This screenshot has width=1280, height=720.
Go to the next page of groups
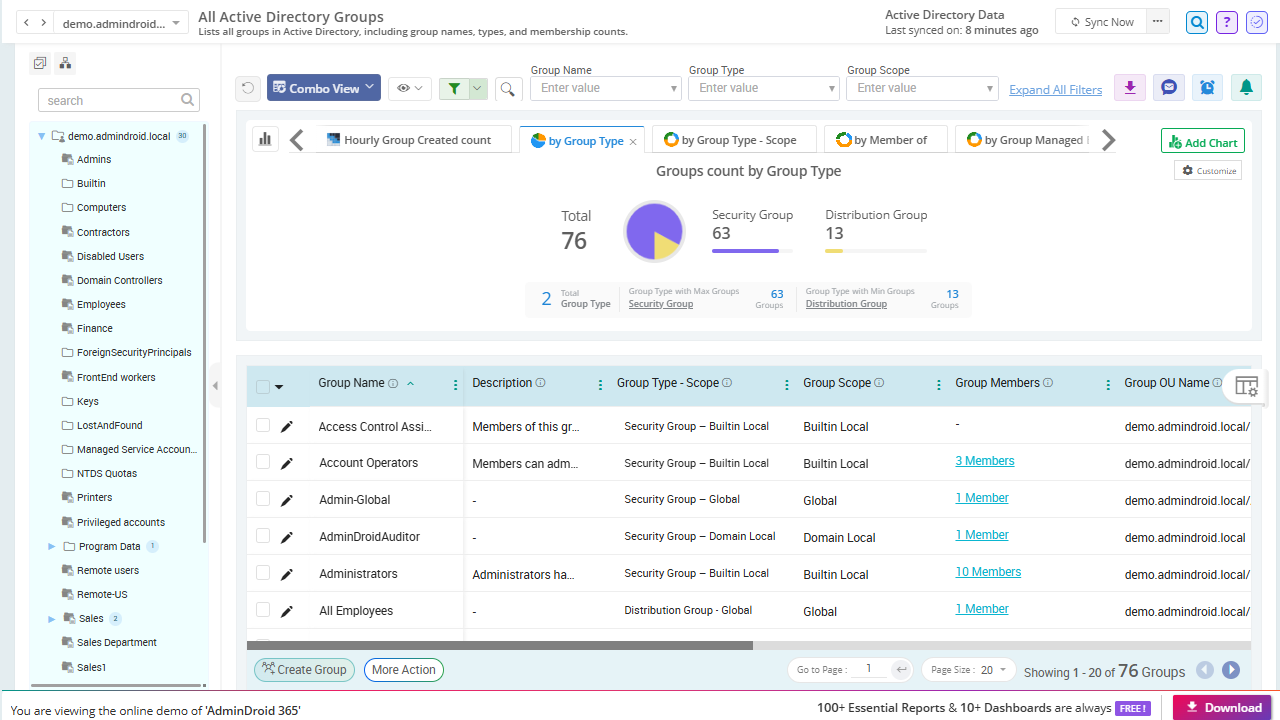click(1231, 671)
